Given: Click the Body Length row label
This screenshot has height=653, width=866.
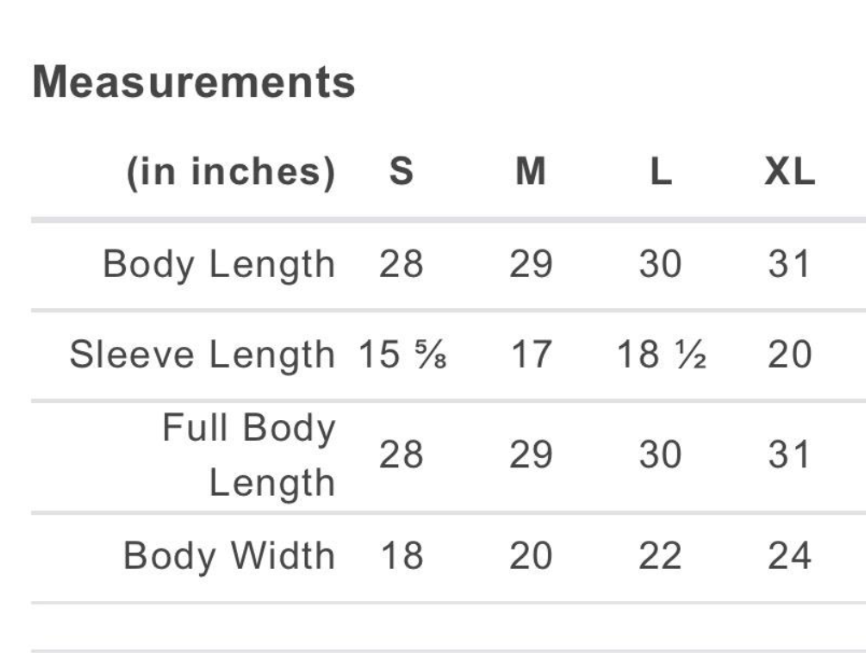Looking at the screenshot, I should 219,265.
